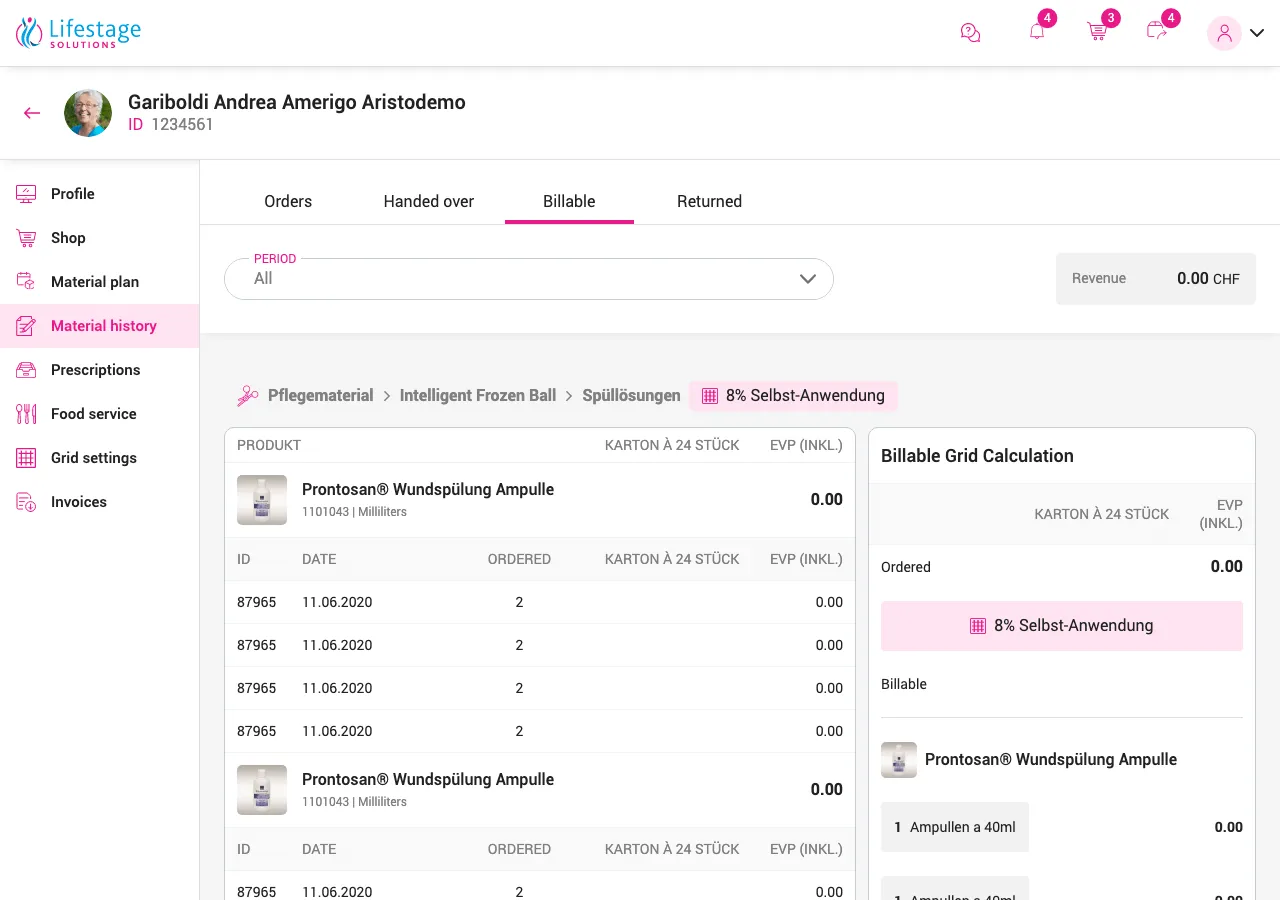1280x900 pixels.
Task: Click the second Prontosan® Wundspülung Ampulle list title
Action: click(428, 780)
